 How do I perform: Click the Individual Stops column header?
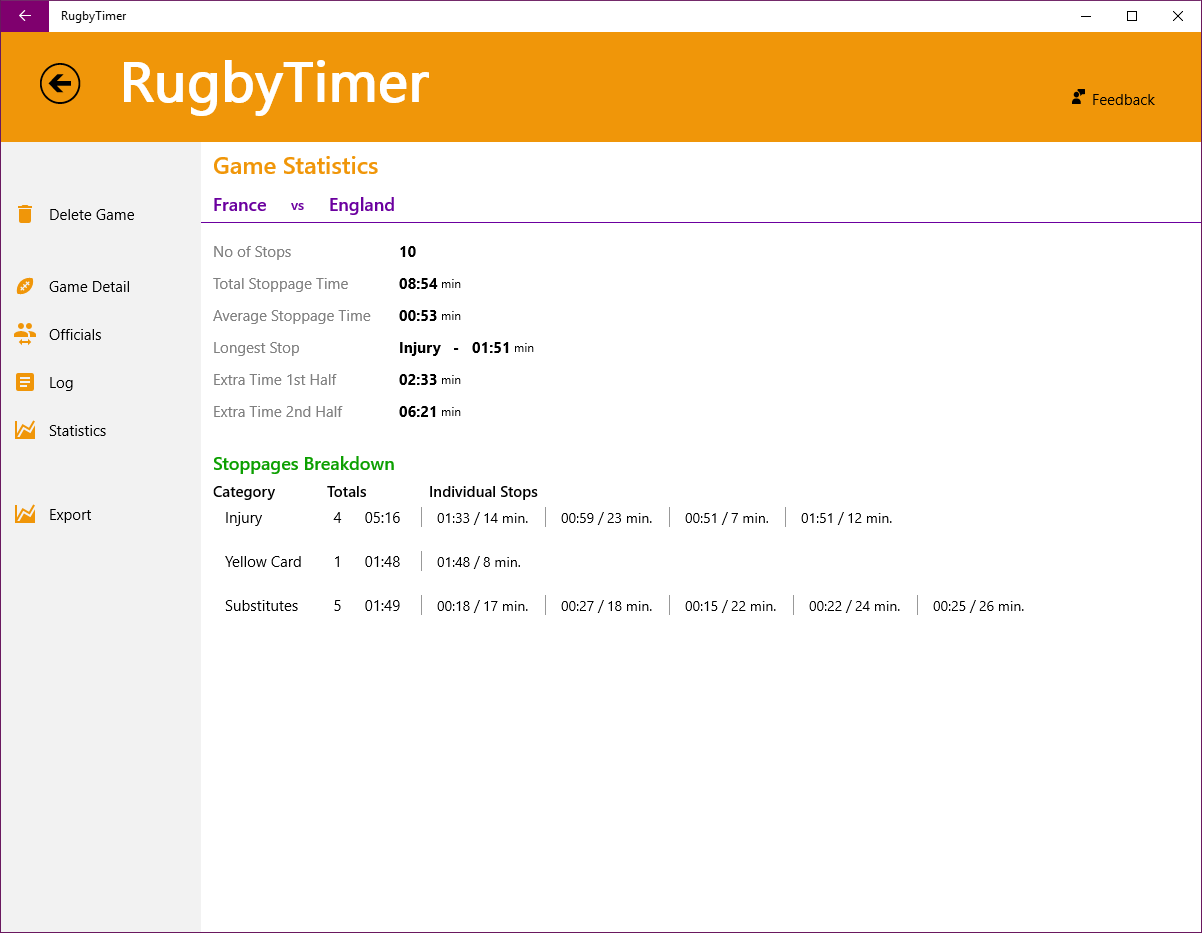click(x=483, y=492)
